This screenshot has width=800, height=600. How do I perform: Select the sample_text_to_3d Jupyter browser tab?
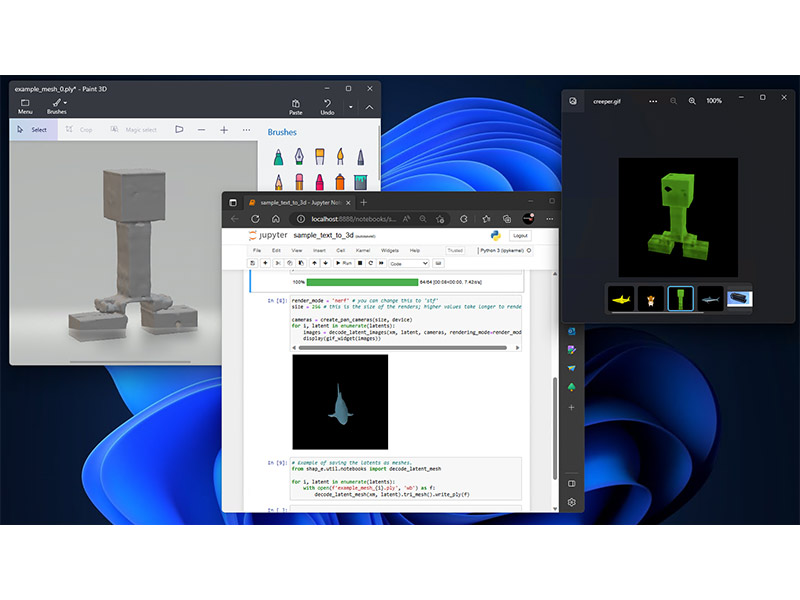[299, 203]
